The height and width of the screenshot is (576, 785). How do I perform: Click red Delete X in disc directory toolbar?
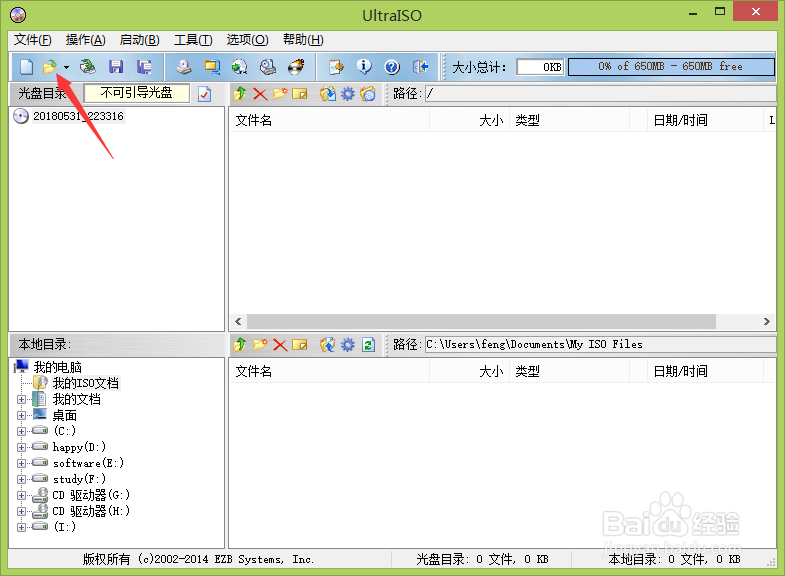click(x=260, y=94)
